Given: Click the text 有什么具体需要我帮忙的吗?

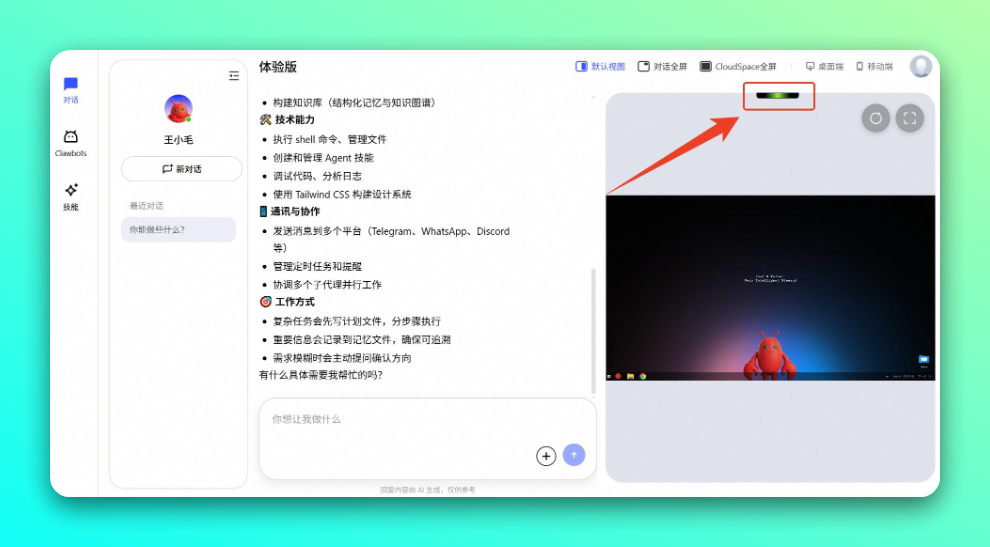Looking at the screenshot, I should [321, 375].
